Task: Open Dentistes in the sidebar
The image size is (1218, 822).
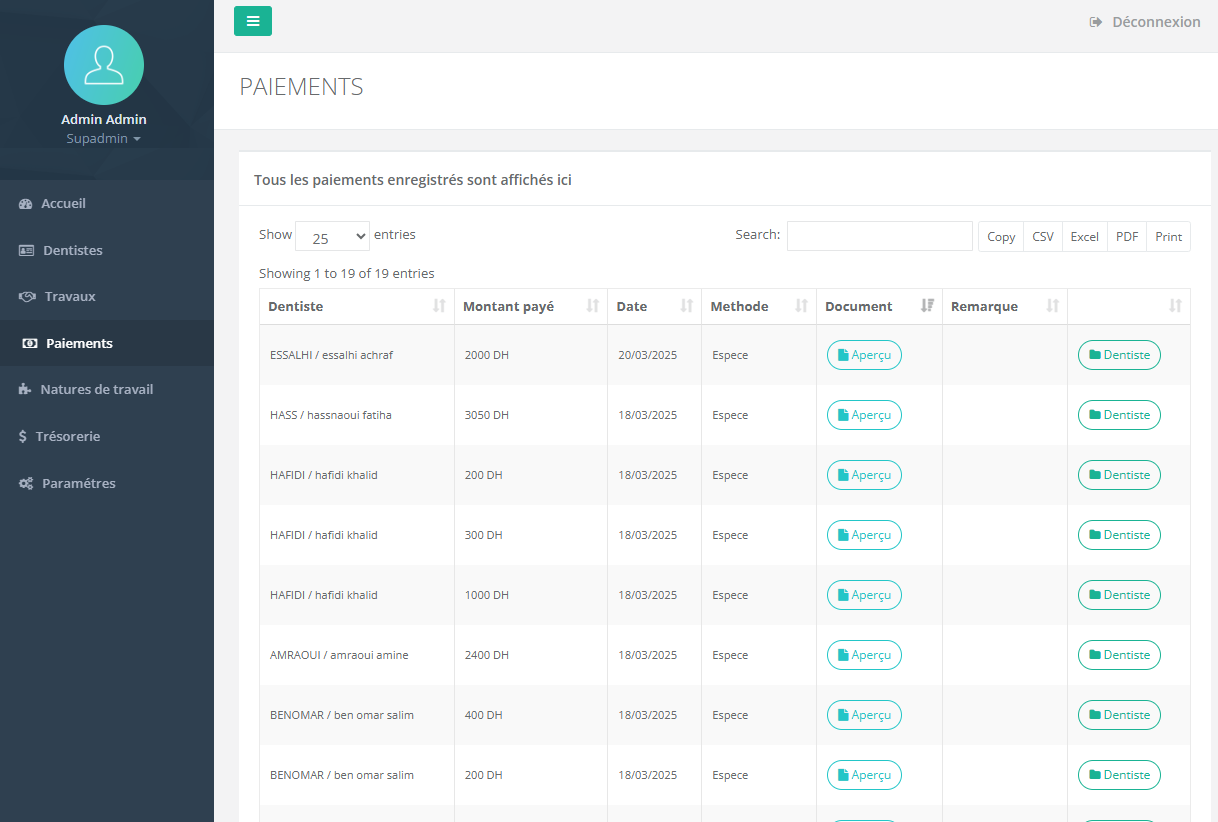Action: (72, 250)
